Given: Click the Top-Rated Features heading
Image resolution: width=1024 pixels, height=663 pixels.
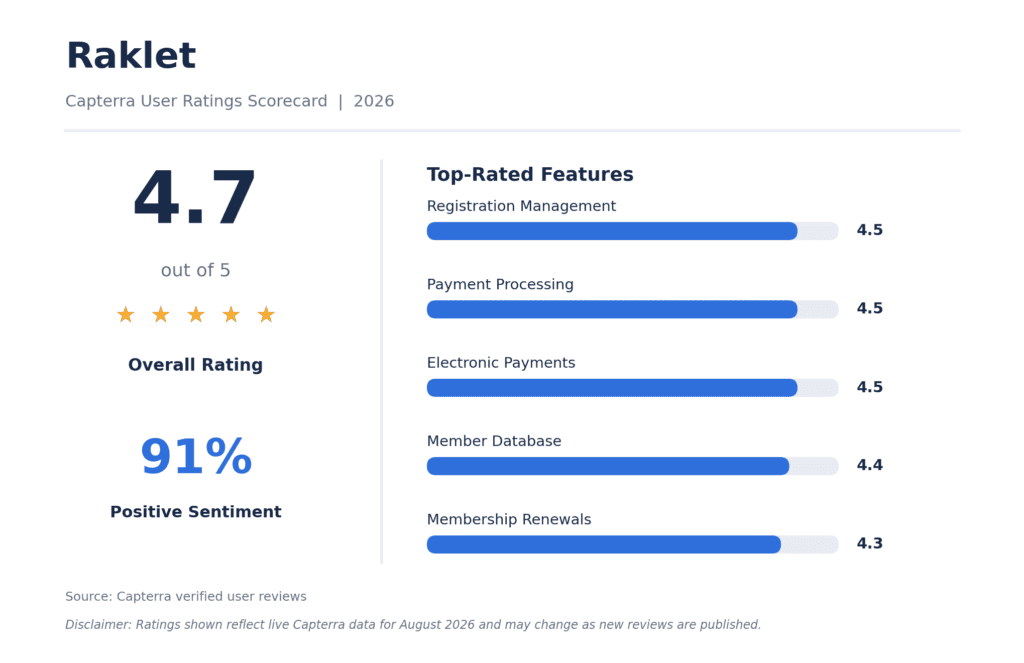Looking at the screenshot, I should click(530, 174).
